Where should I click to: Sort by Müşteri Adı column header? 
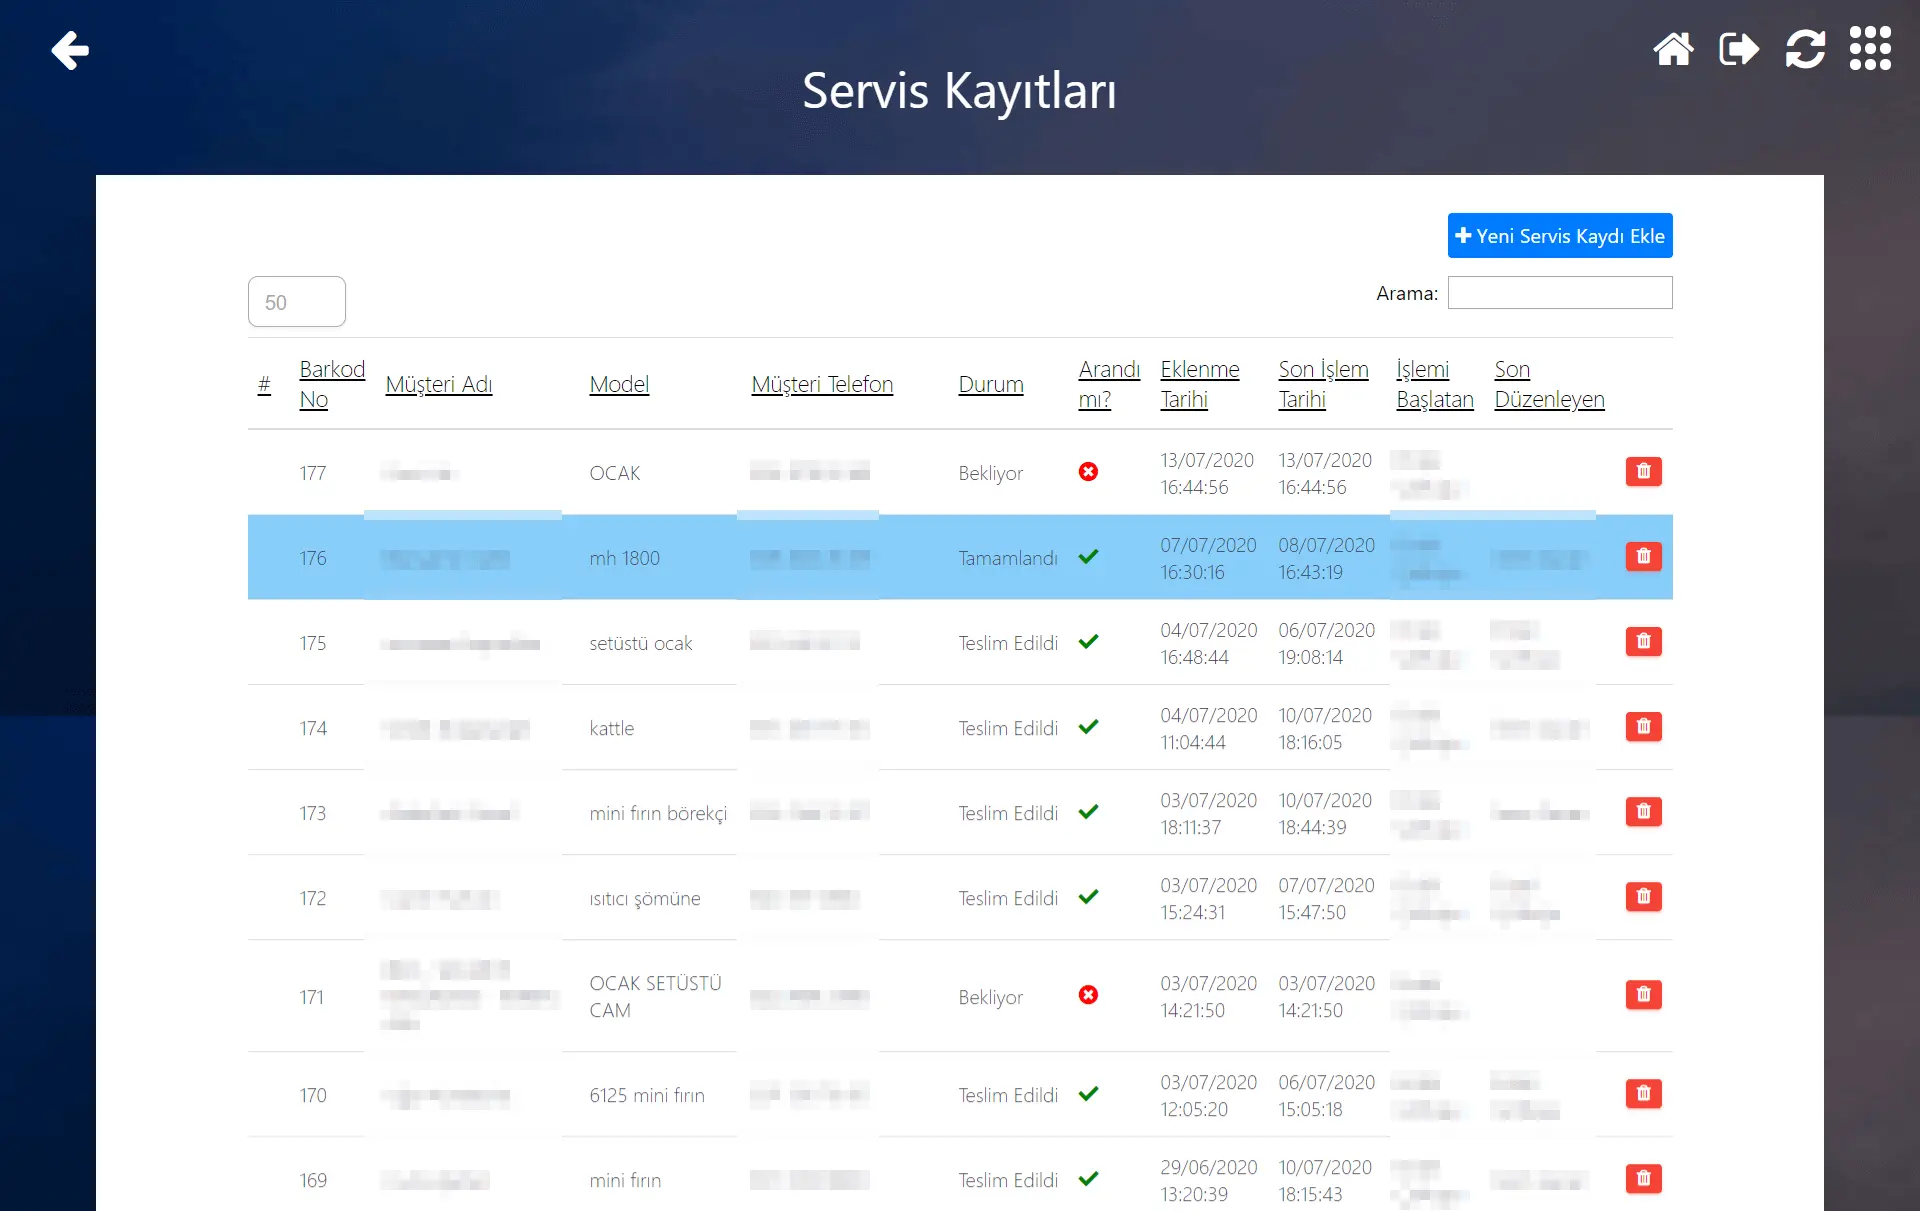point(438,384)
